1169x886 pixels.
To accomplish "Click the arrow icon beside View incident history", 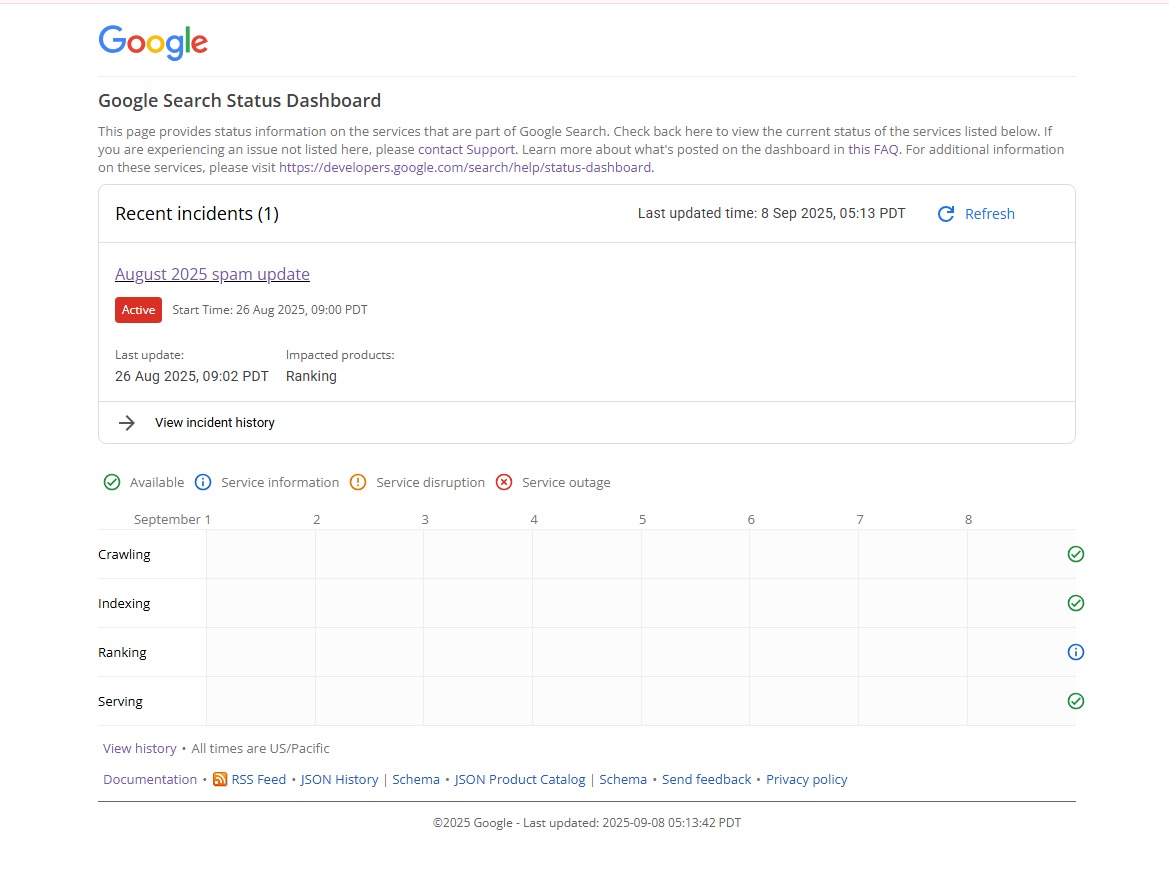I will 127,423.
